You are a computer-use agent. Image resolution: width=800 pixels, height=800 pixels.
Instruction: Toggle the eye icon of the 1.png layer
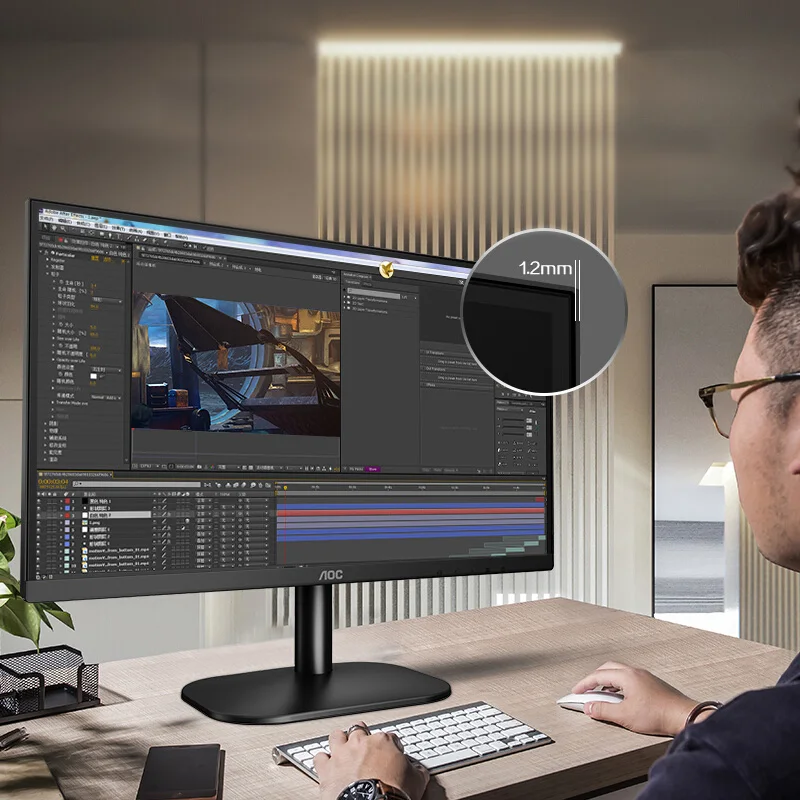tap(38, 522)
